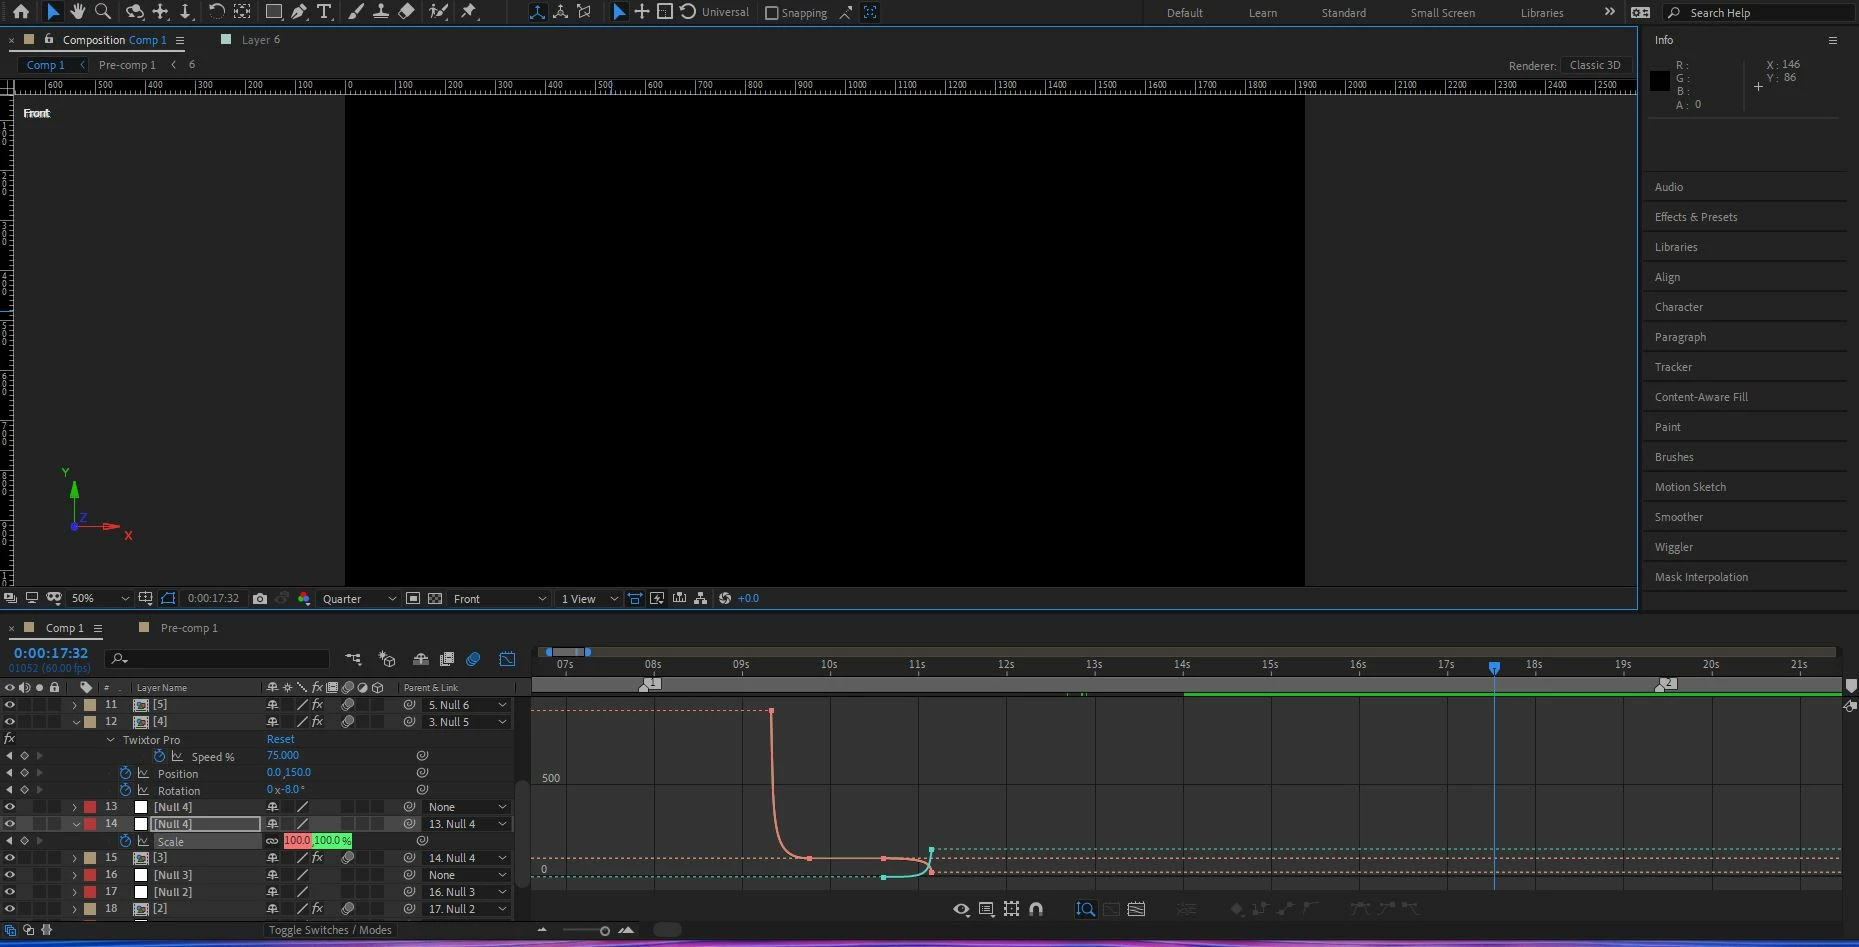This screenshot has height=947, width=1859.
Task: Expand layer 11 [5] properties
Action: point(74,705)
